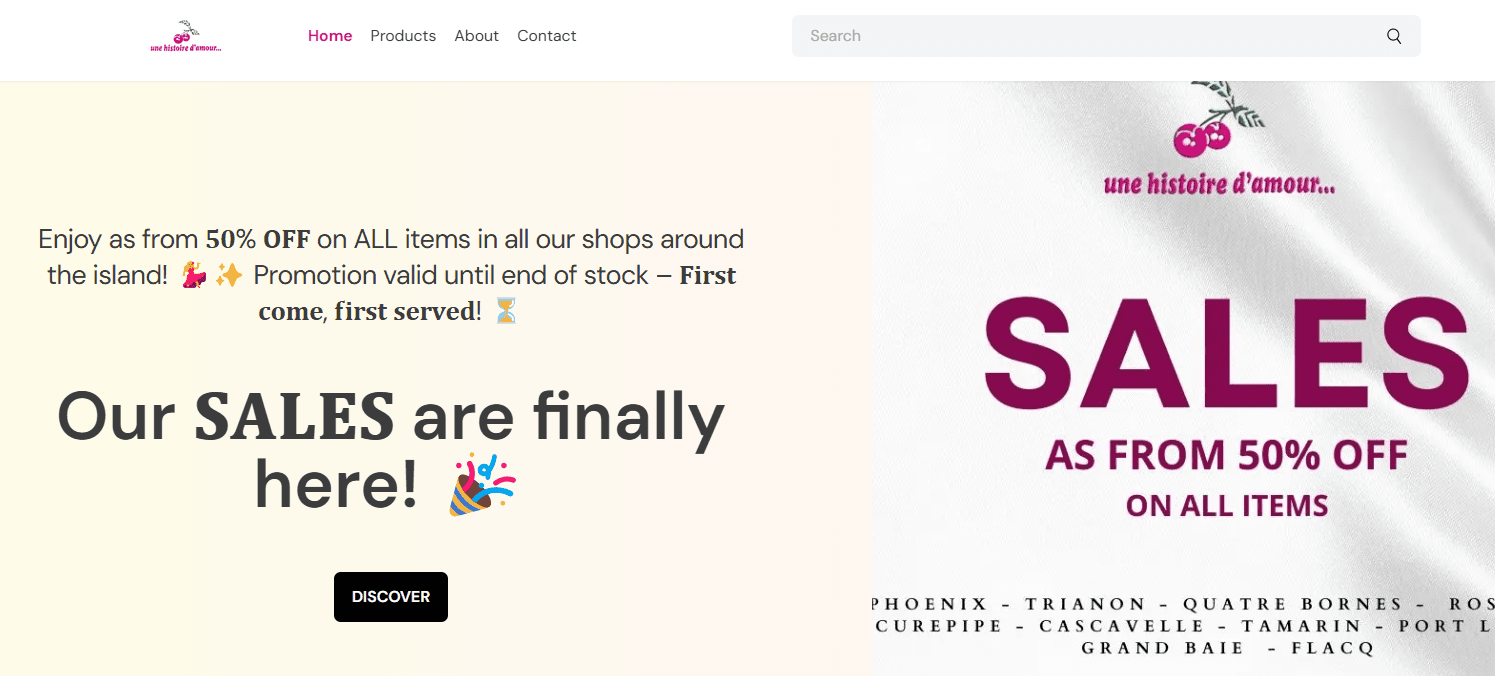Image resolution: width=1495 pixels, height=676 pixels.
Task: Click the black DISCOVER button
Action: point(391,597)
